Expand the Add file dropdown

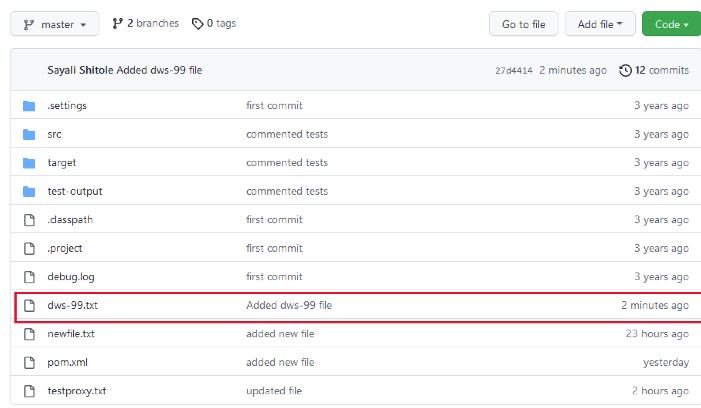point(600,24)
